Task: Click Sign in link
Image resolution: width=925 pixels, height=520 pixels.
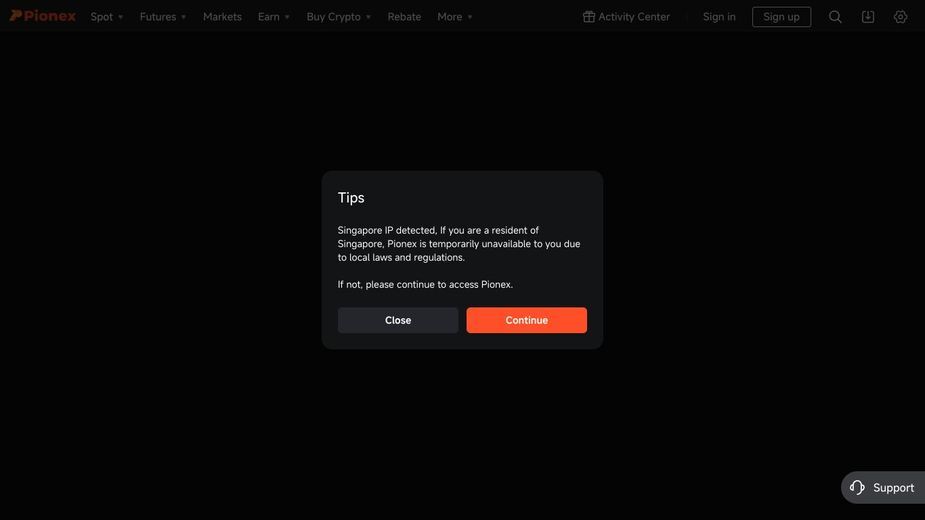Action: (x=719, y=17)
